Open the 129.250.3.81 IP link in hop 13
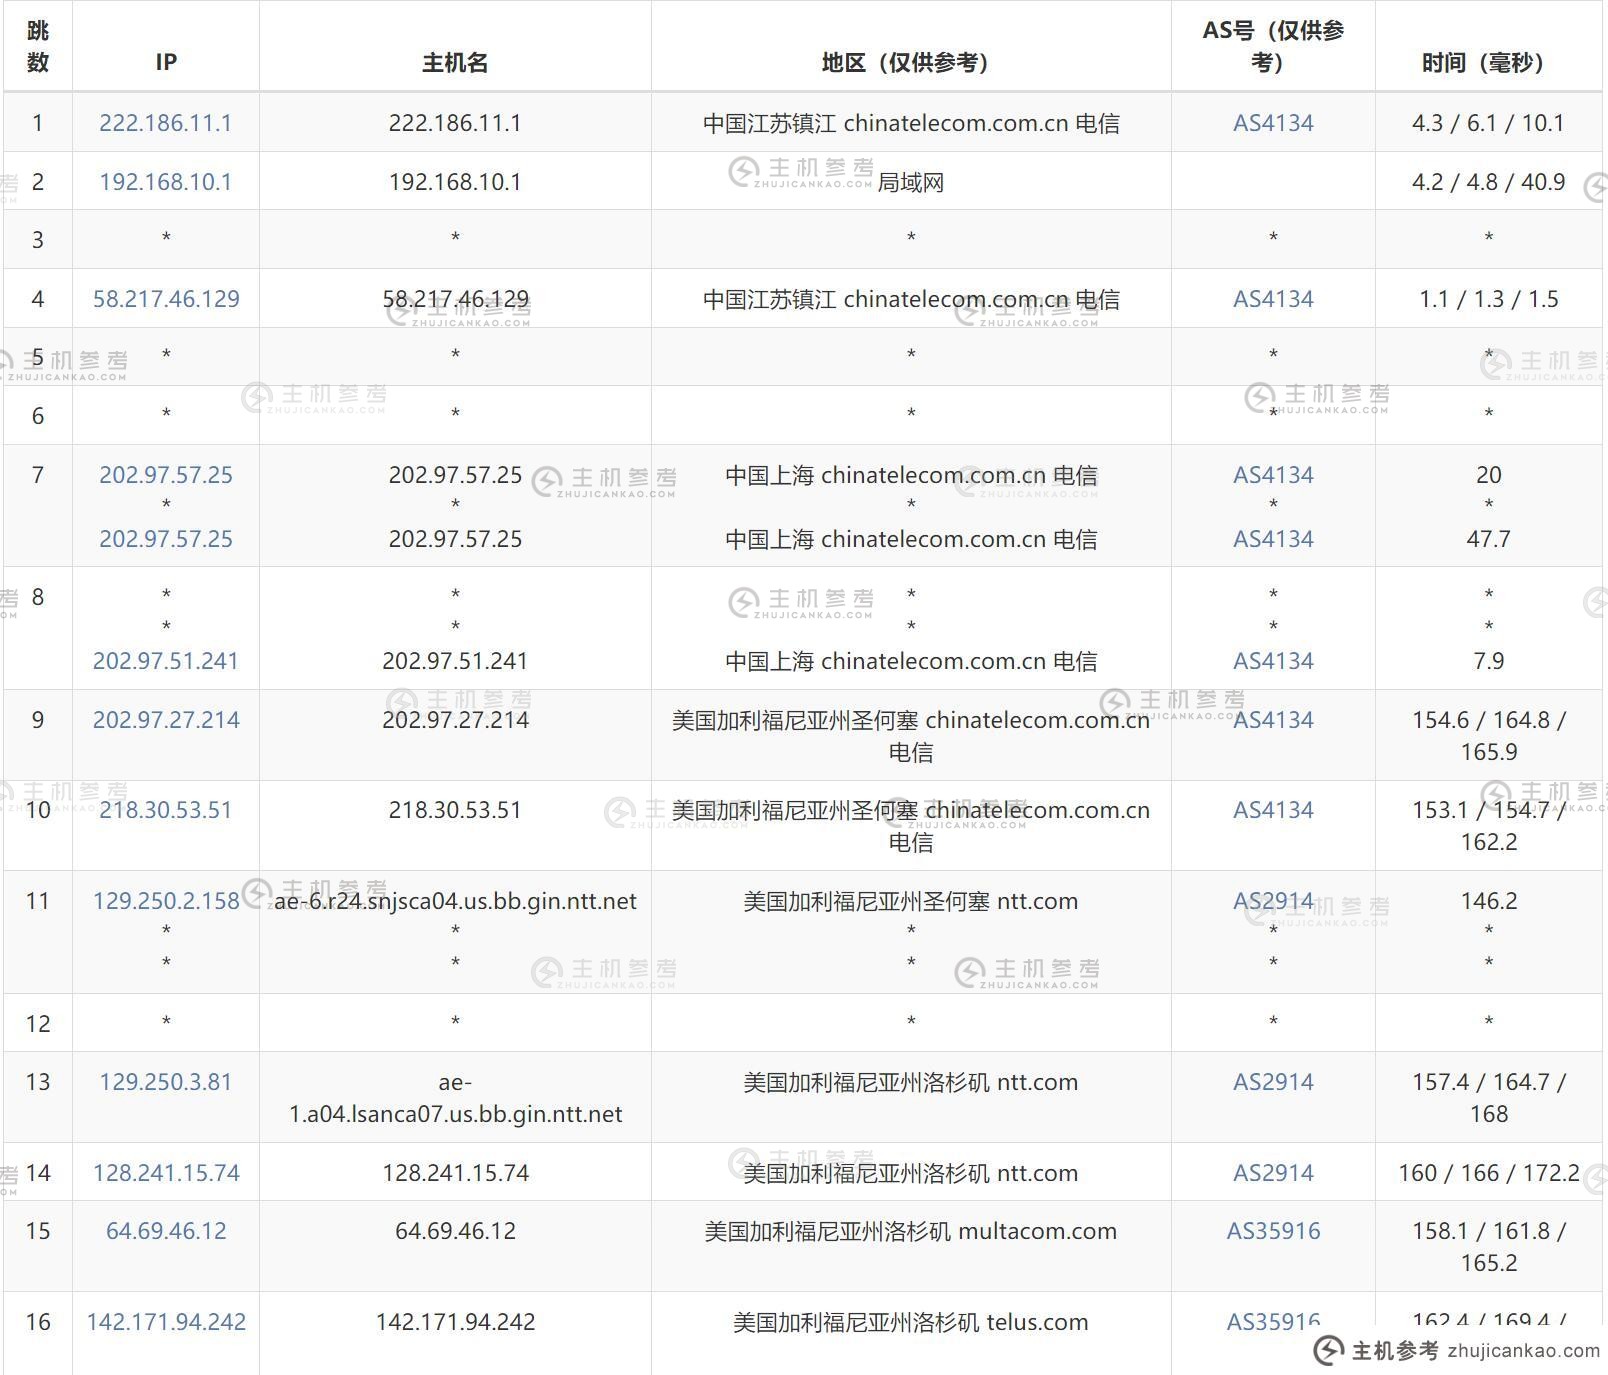 (166, 1082)
